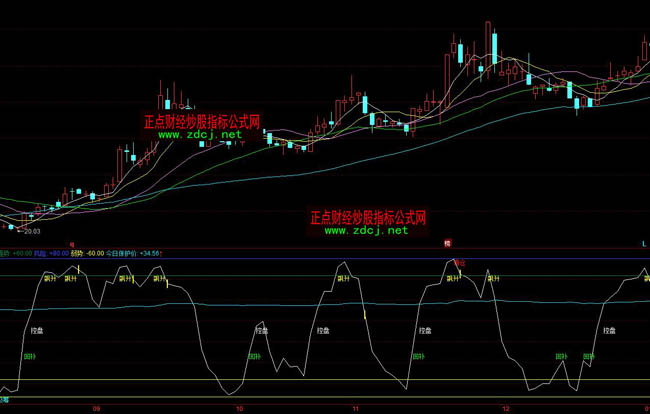Click the highest tall cyan candlestick at the price peak
Image resolution: width=650 pixels, height=414 pixels.
493,48
